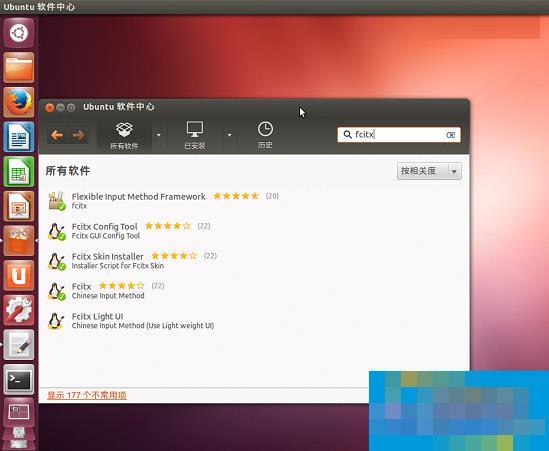549x451 pixels.
Task: Open the 历史 history view
Action: point(265,136)
